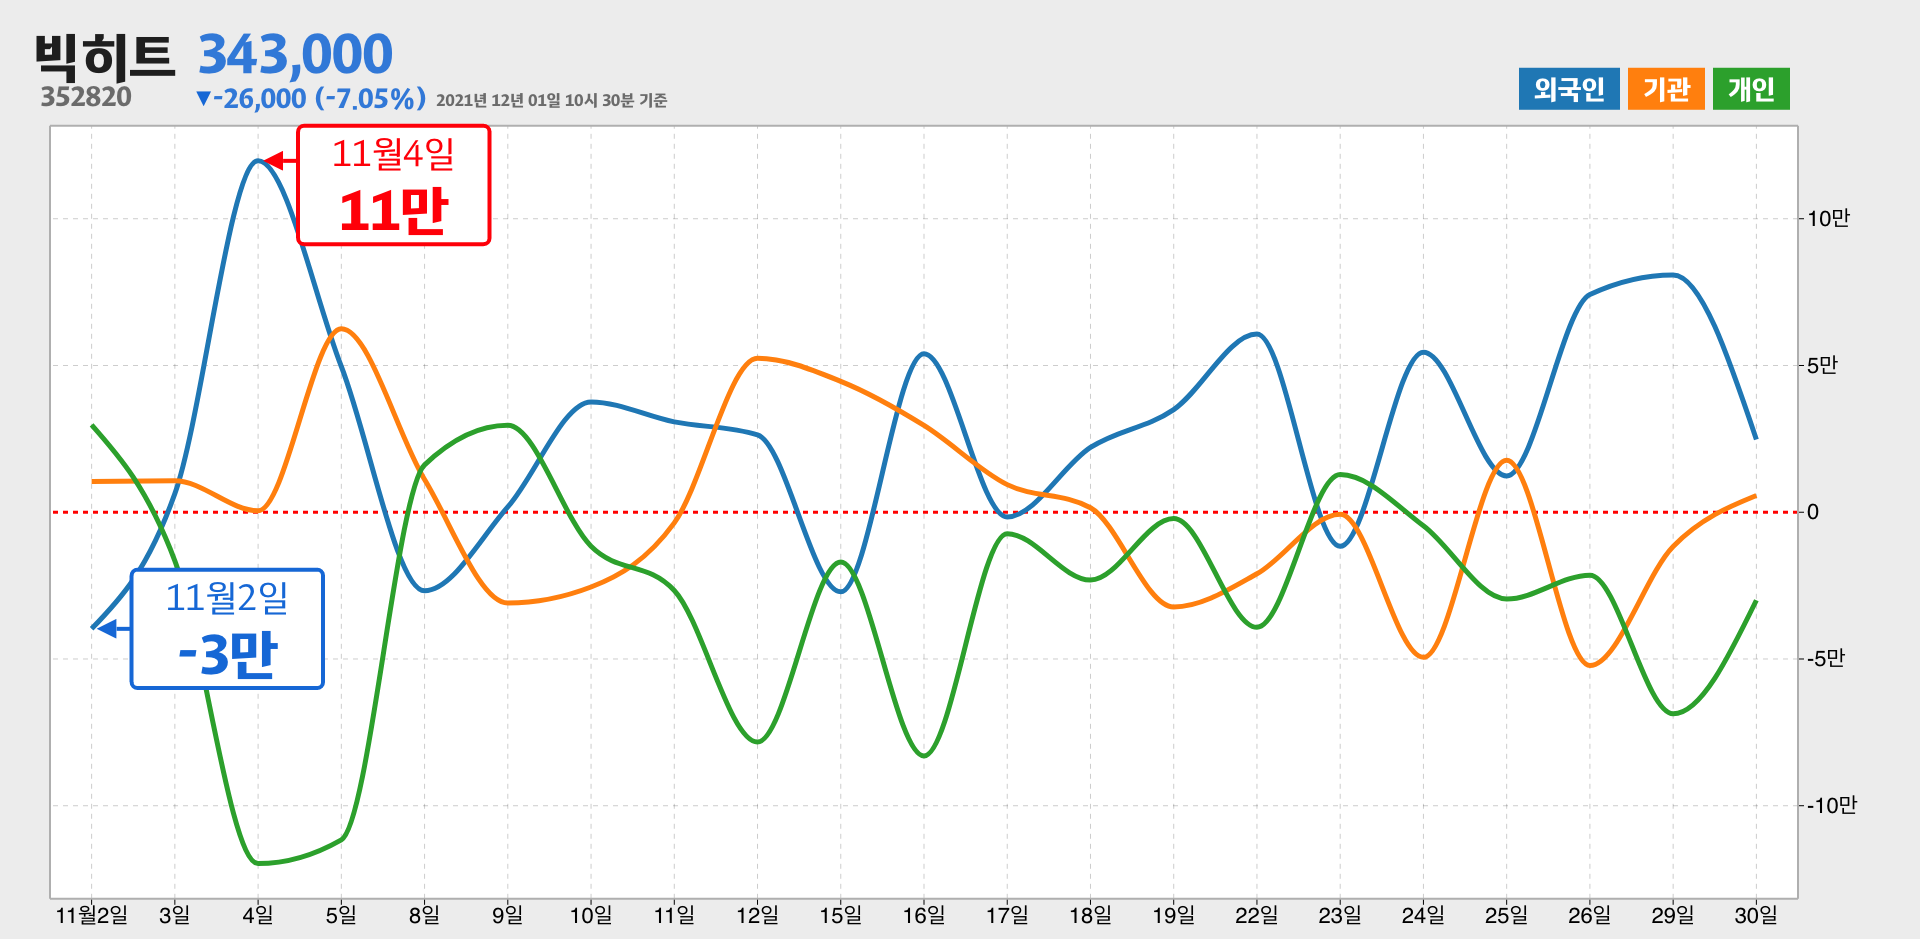
Task: Click the 4일 x-axis label
Action: point(258,915)
